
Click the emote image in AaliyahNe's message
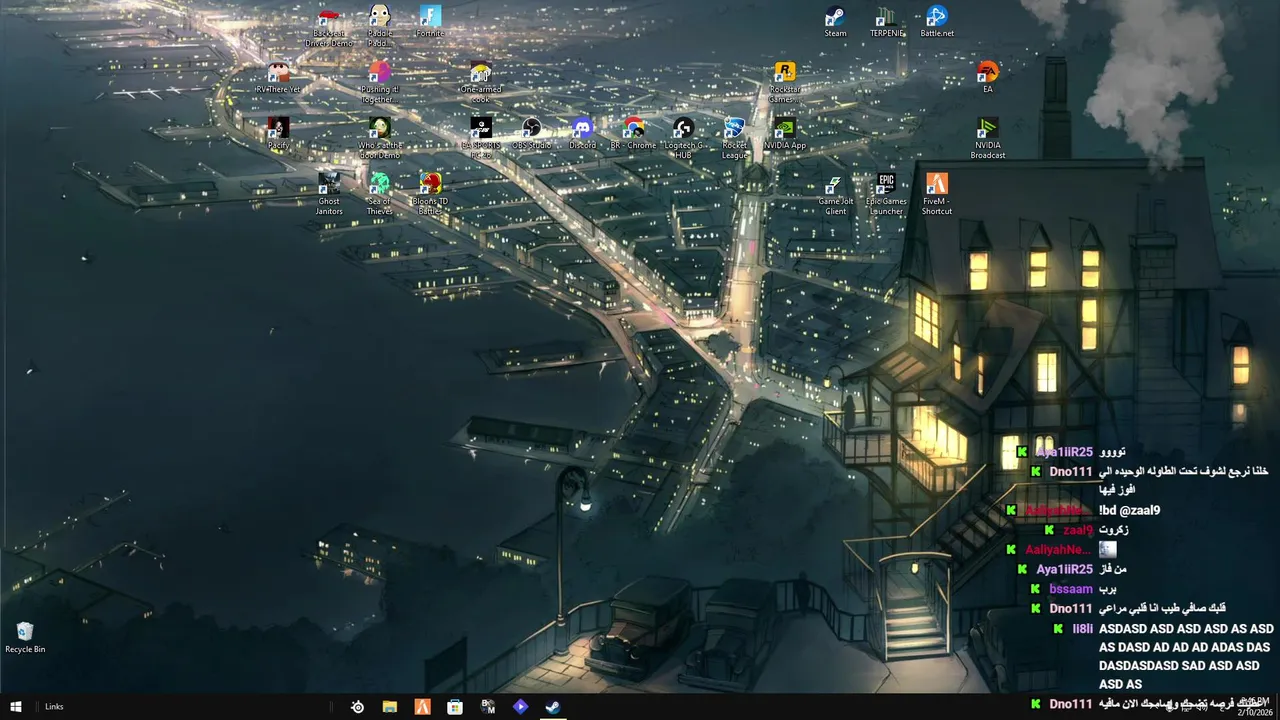[x=1107, y=550]
